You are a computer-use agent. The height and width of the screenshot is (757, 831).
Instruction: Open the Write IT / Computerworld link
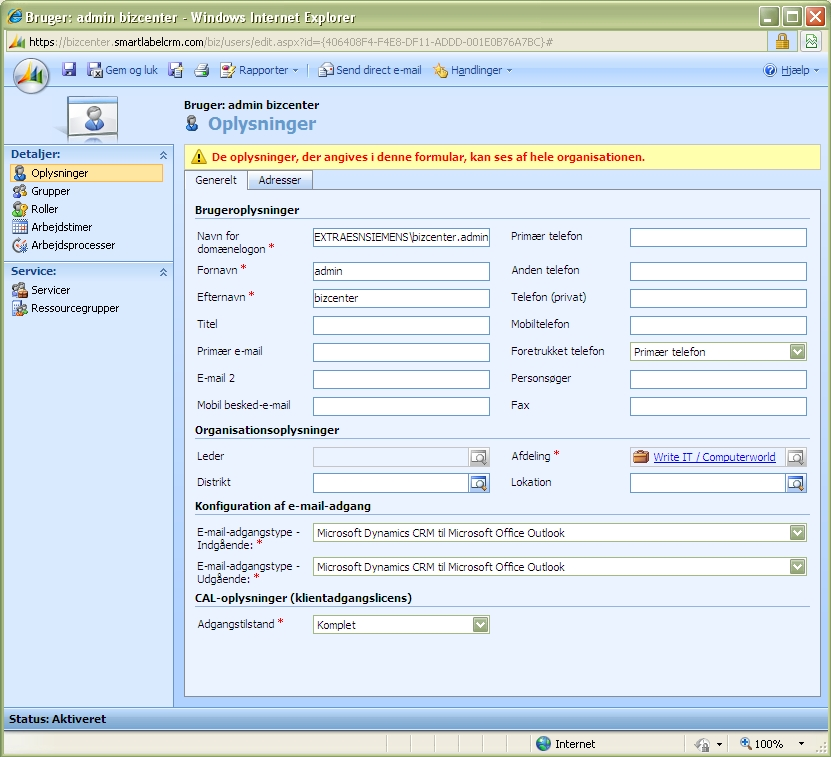pyautogui.click(x=714, y=457)
